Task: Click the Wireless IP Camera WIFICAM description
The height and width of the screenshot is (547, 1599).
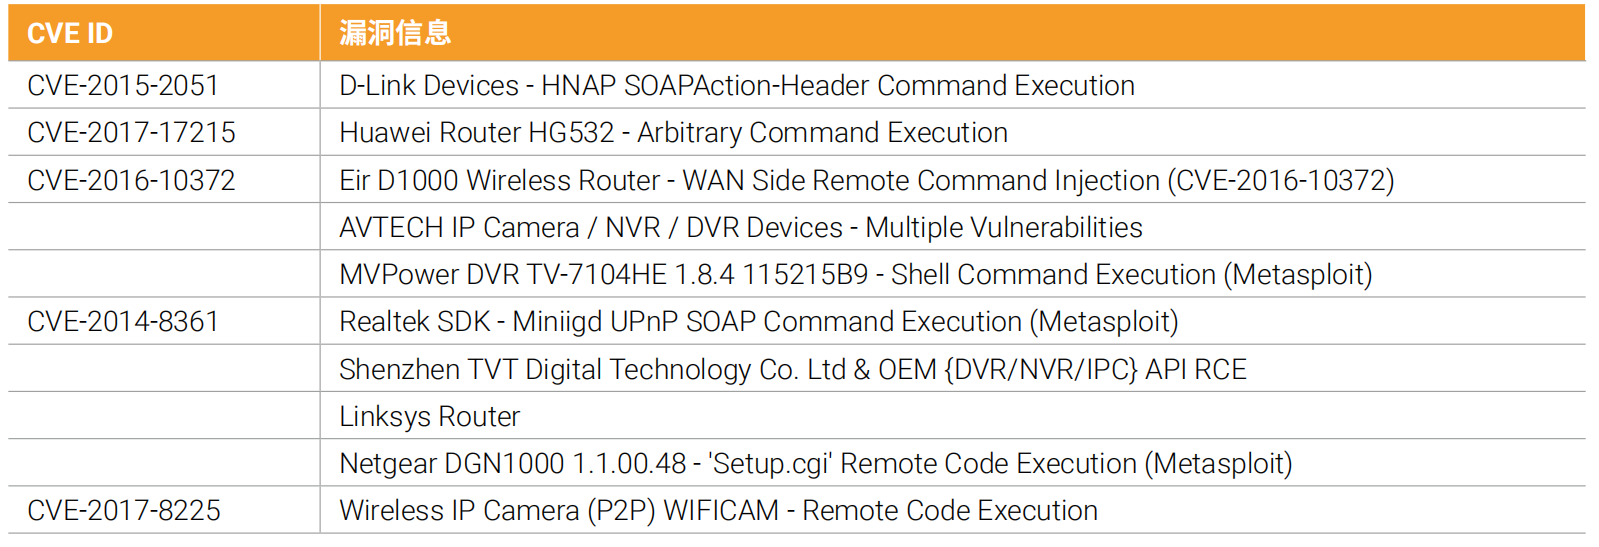Action: (718, 511)
